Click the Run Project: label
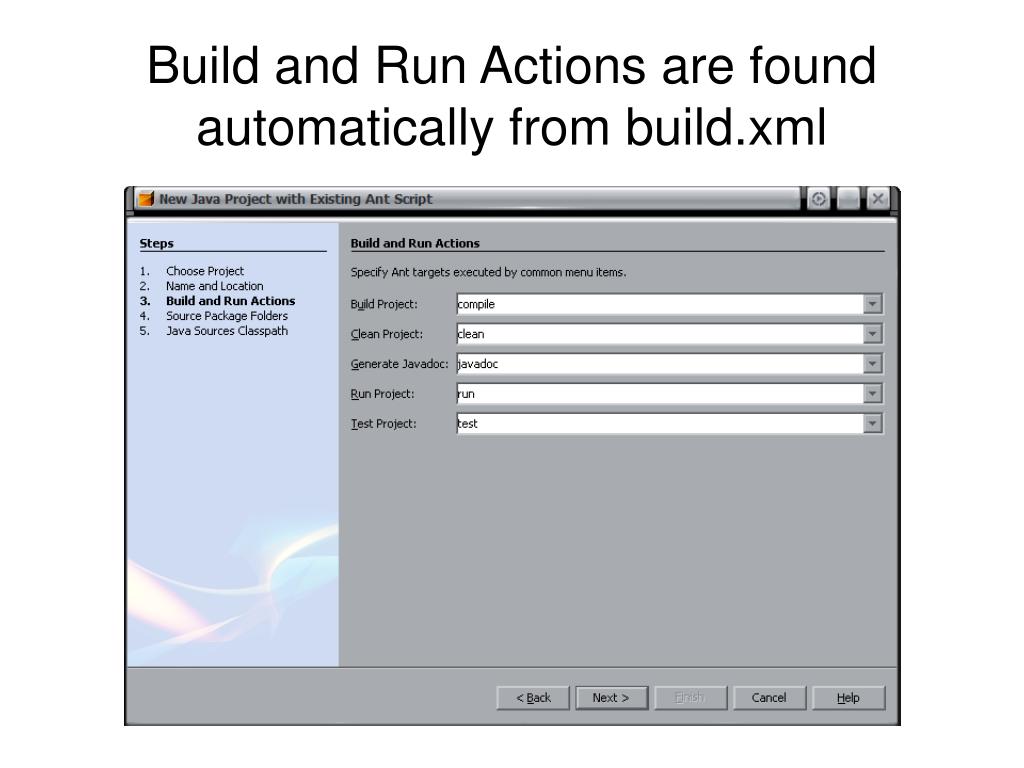 [383, 394]
